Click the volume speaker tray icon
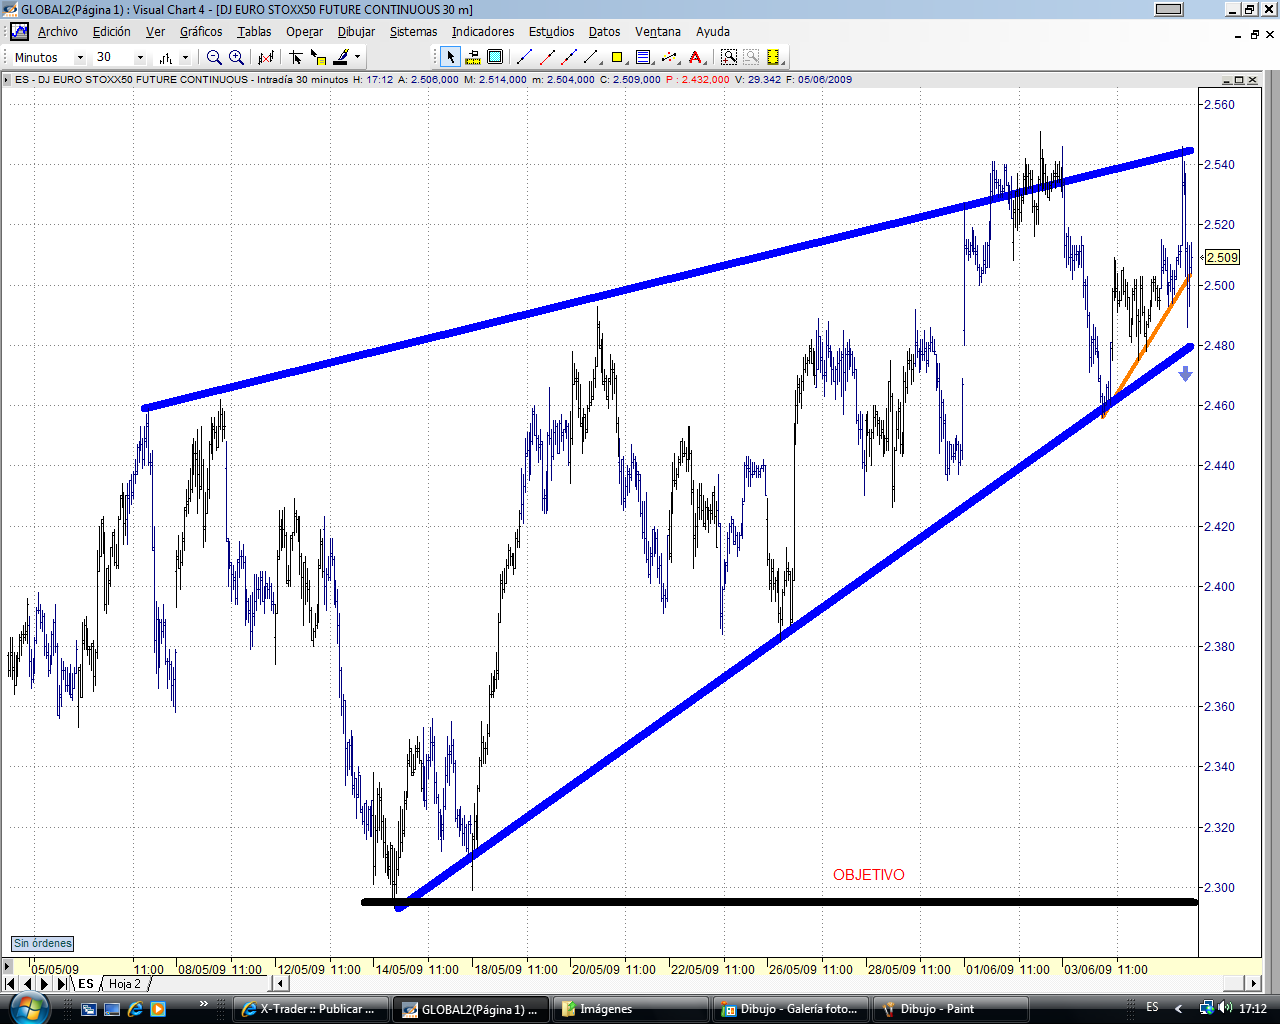 (x=1226, y=1008)
